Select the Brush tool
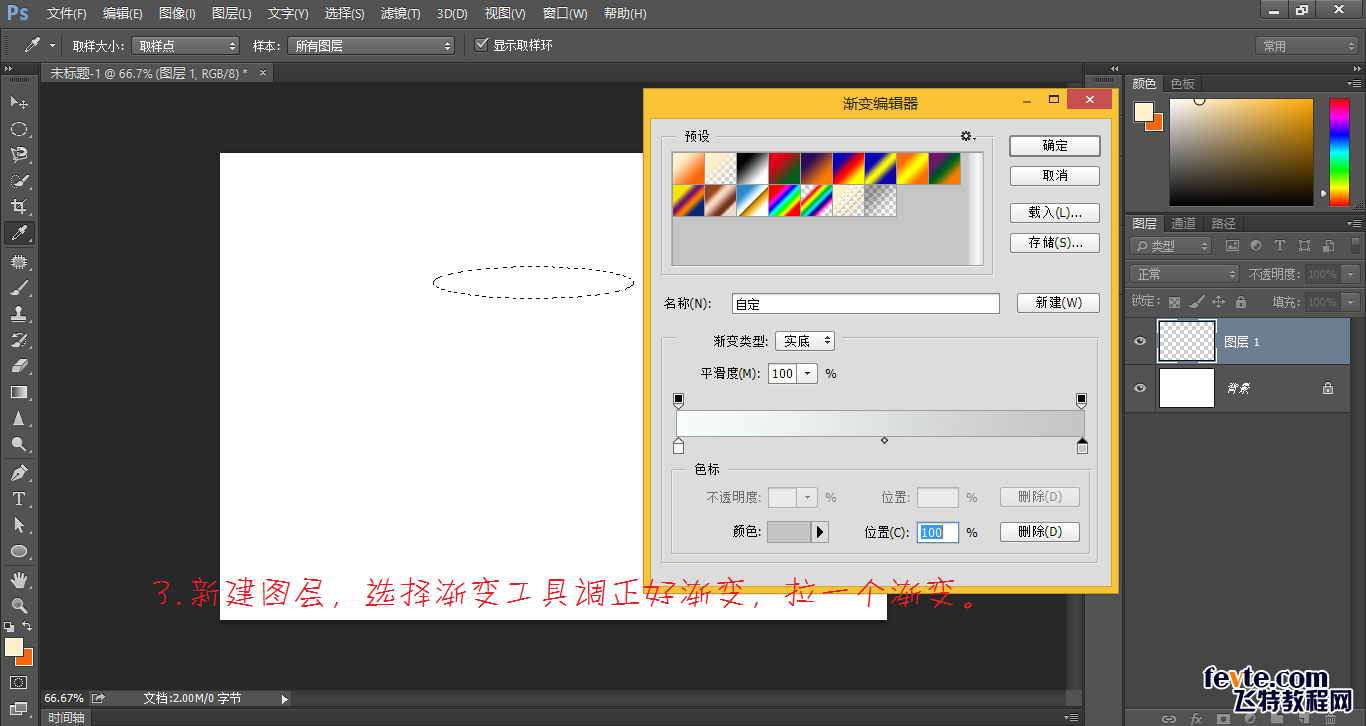 click(x=19, y=288)
